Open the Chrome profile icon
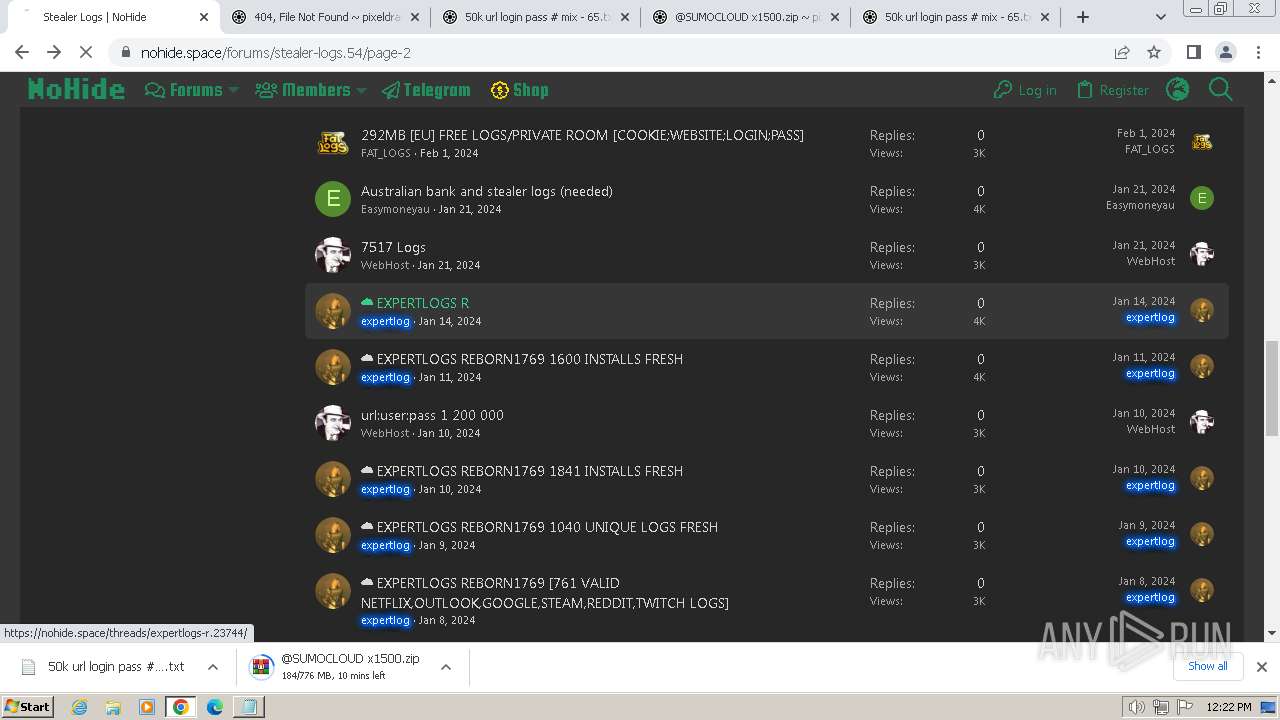This screenshot has width=1280, height=720. (x=1225, y=52)
